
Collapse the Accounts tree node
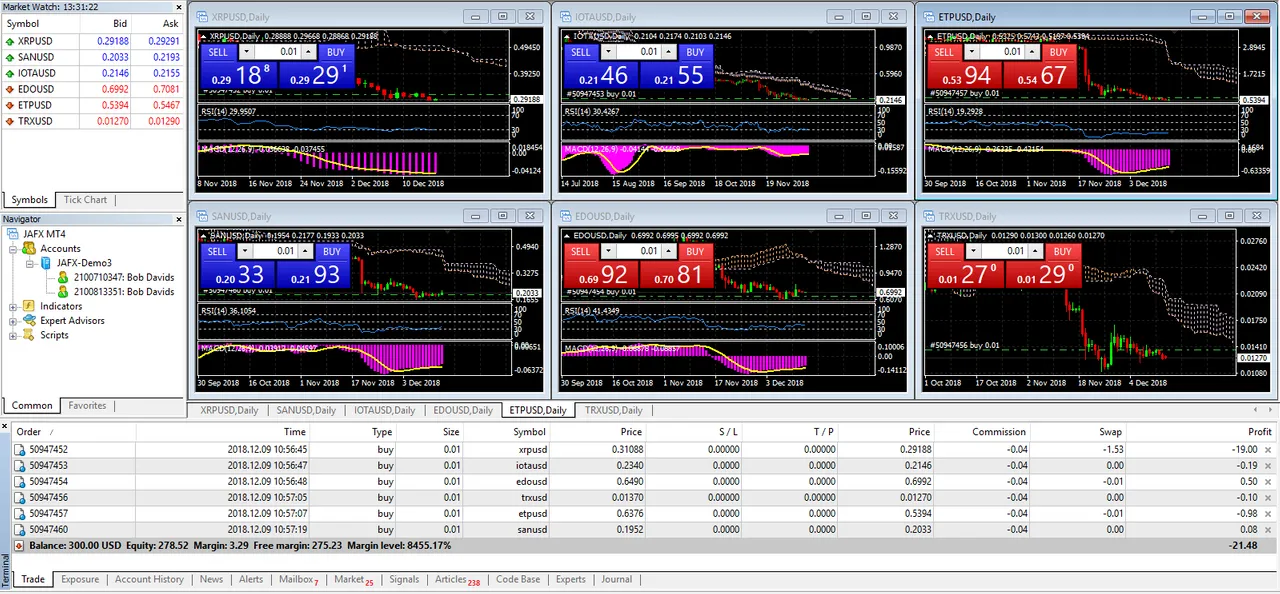click(14, 249)
